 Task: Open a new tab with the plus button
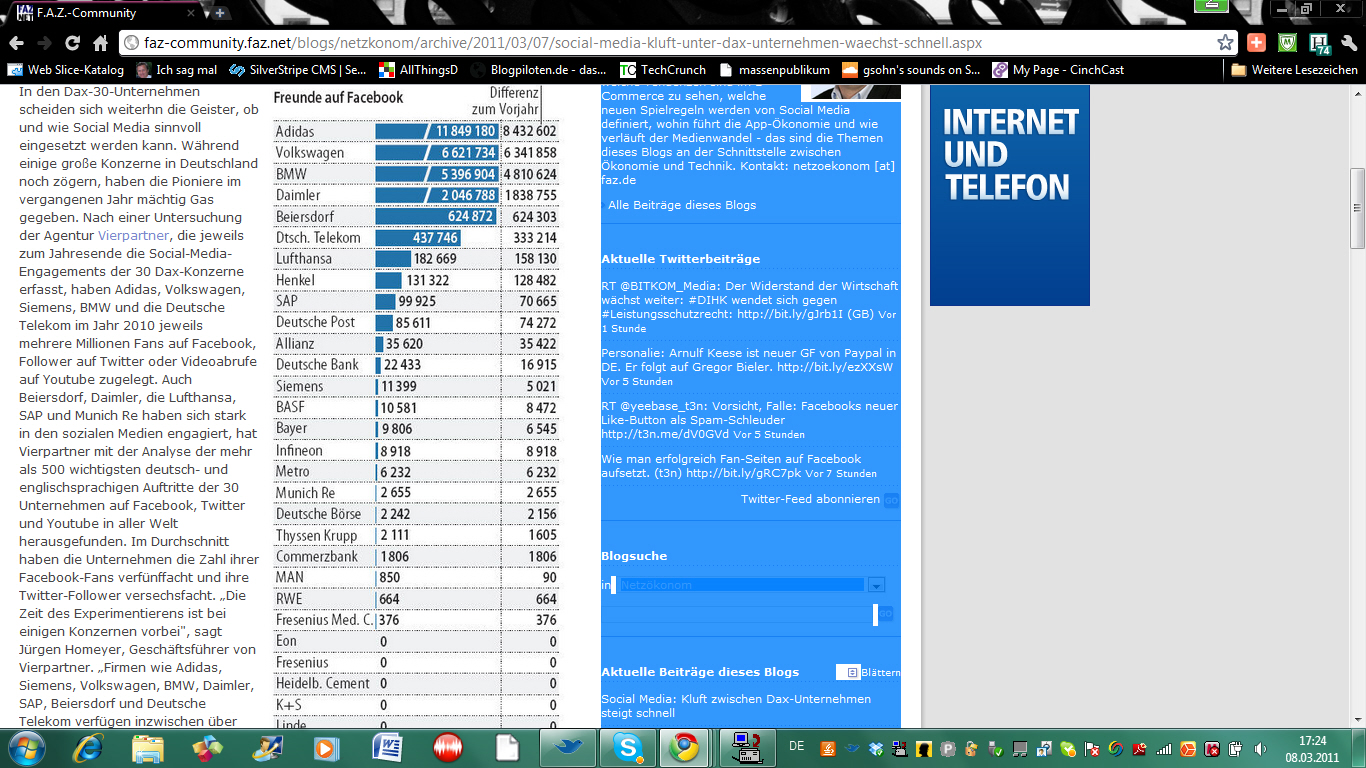[220, 13]
